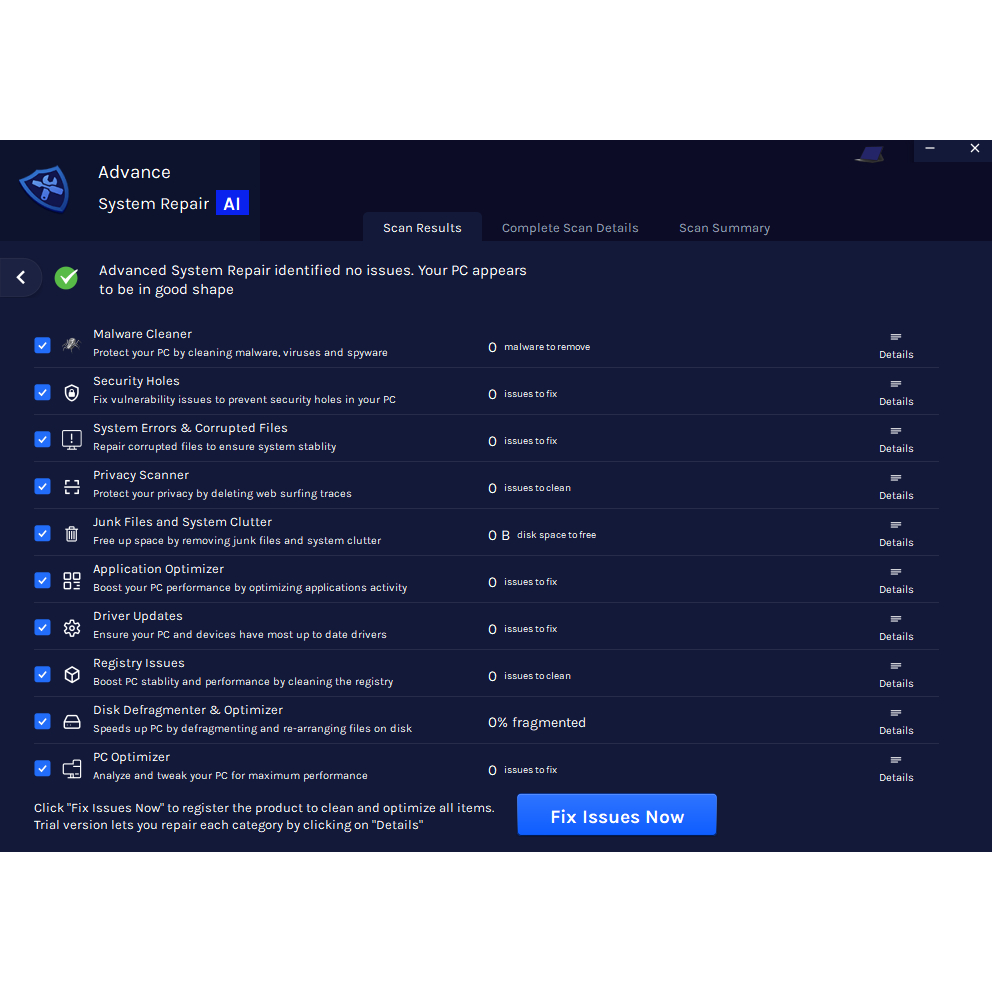Switch to the Complete Scan Details tab

[570, 228]
